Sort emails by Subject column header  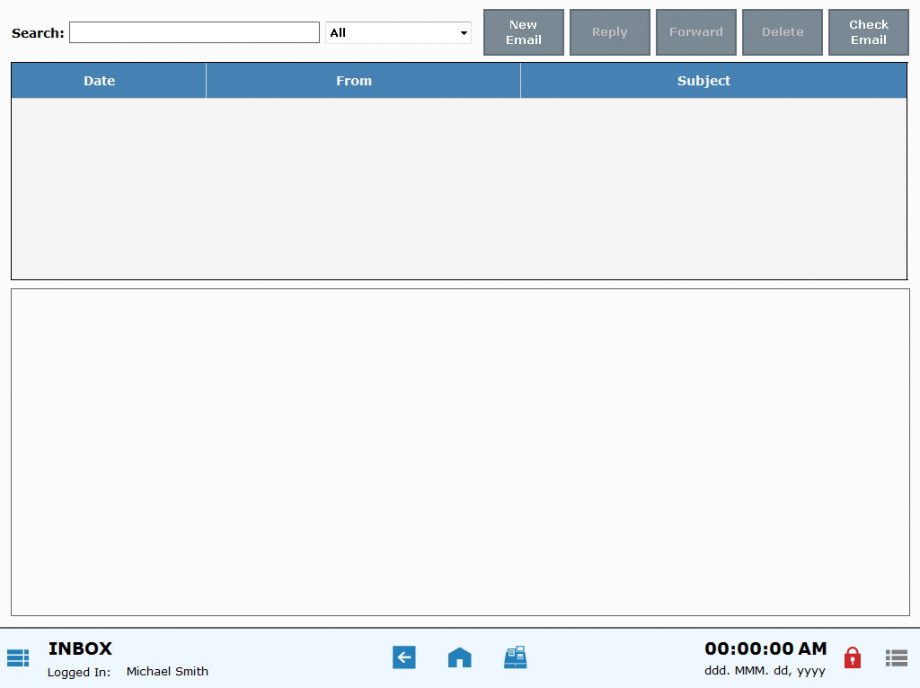pyautogui.click(x=713, y=80)
